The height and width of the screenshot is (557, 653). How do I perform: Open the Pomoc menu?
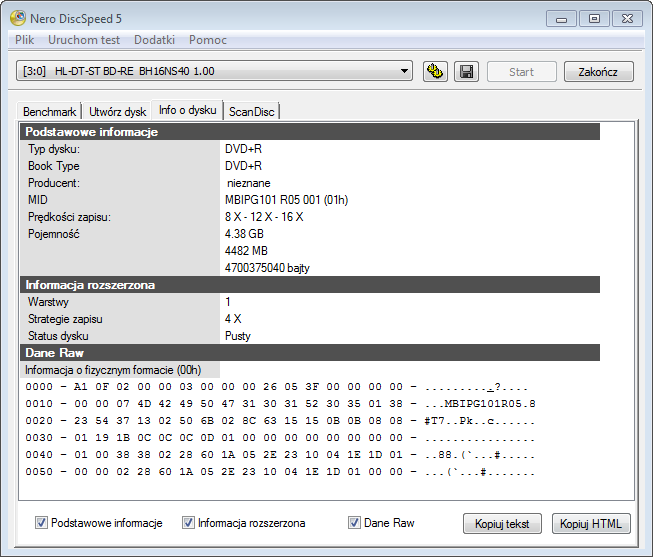pyautogui.click(x=207, y=40)
